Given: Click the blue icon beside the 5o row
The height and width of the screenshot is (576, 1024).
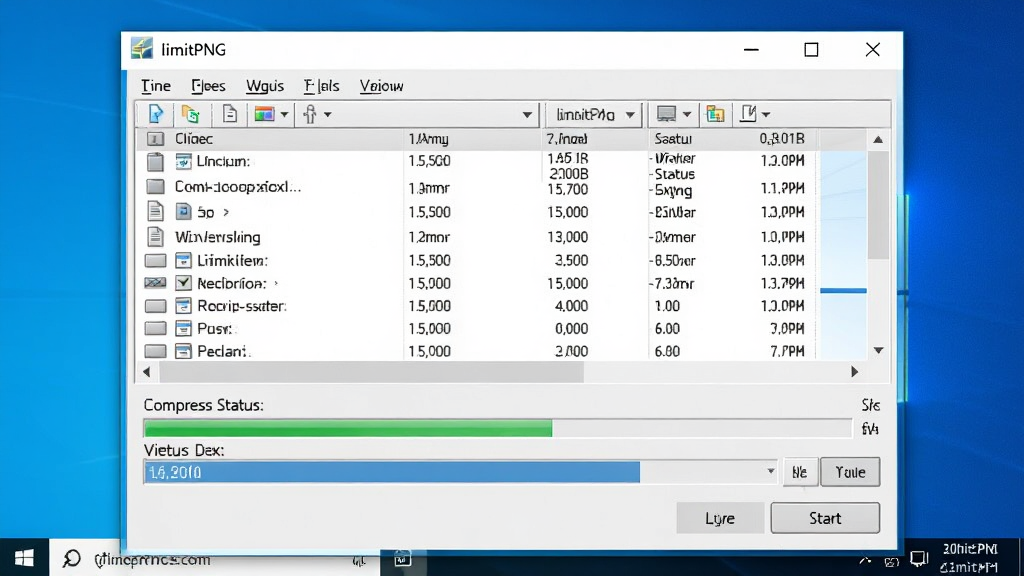Looking at the screenshot, I should point(184,212).
